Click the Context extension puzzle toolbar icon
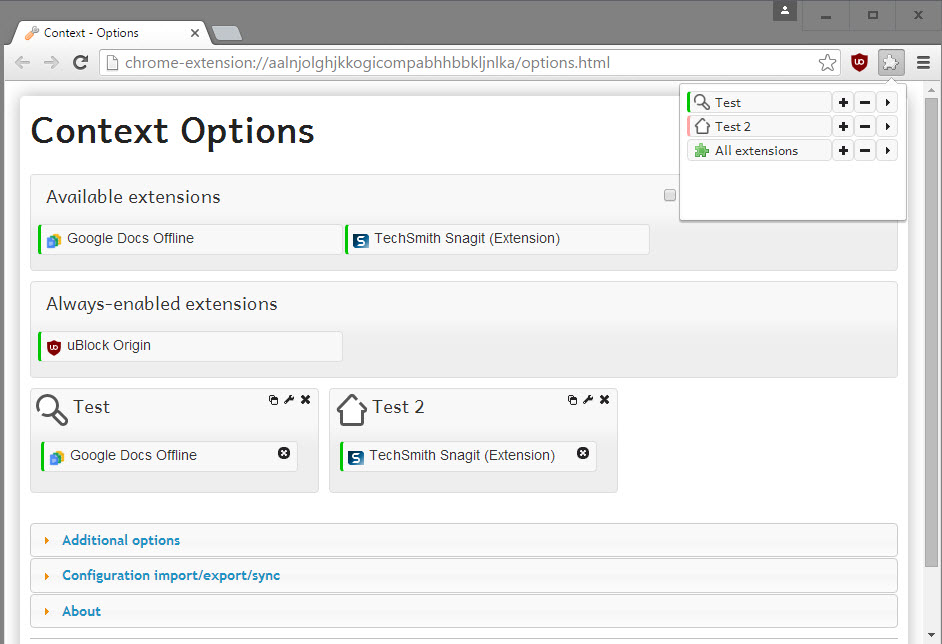The image size is (942, 644). point(891,62)
